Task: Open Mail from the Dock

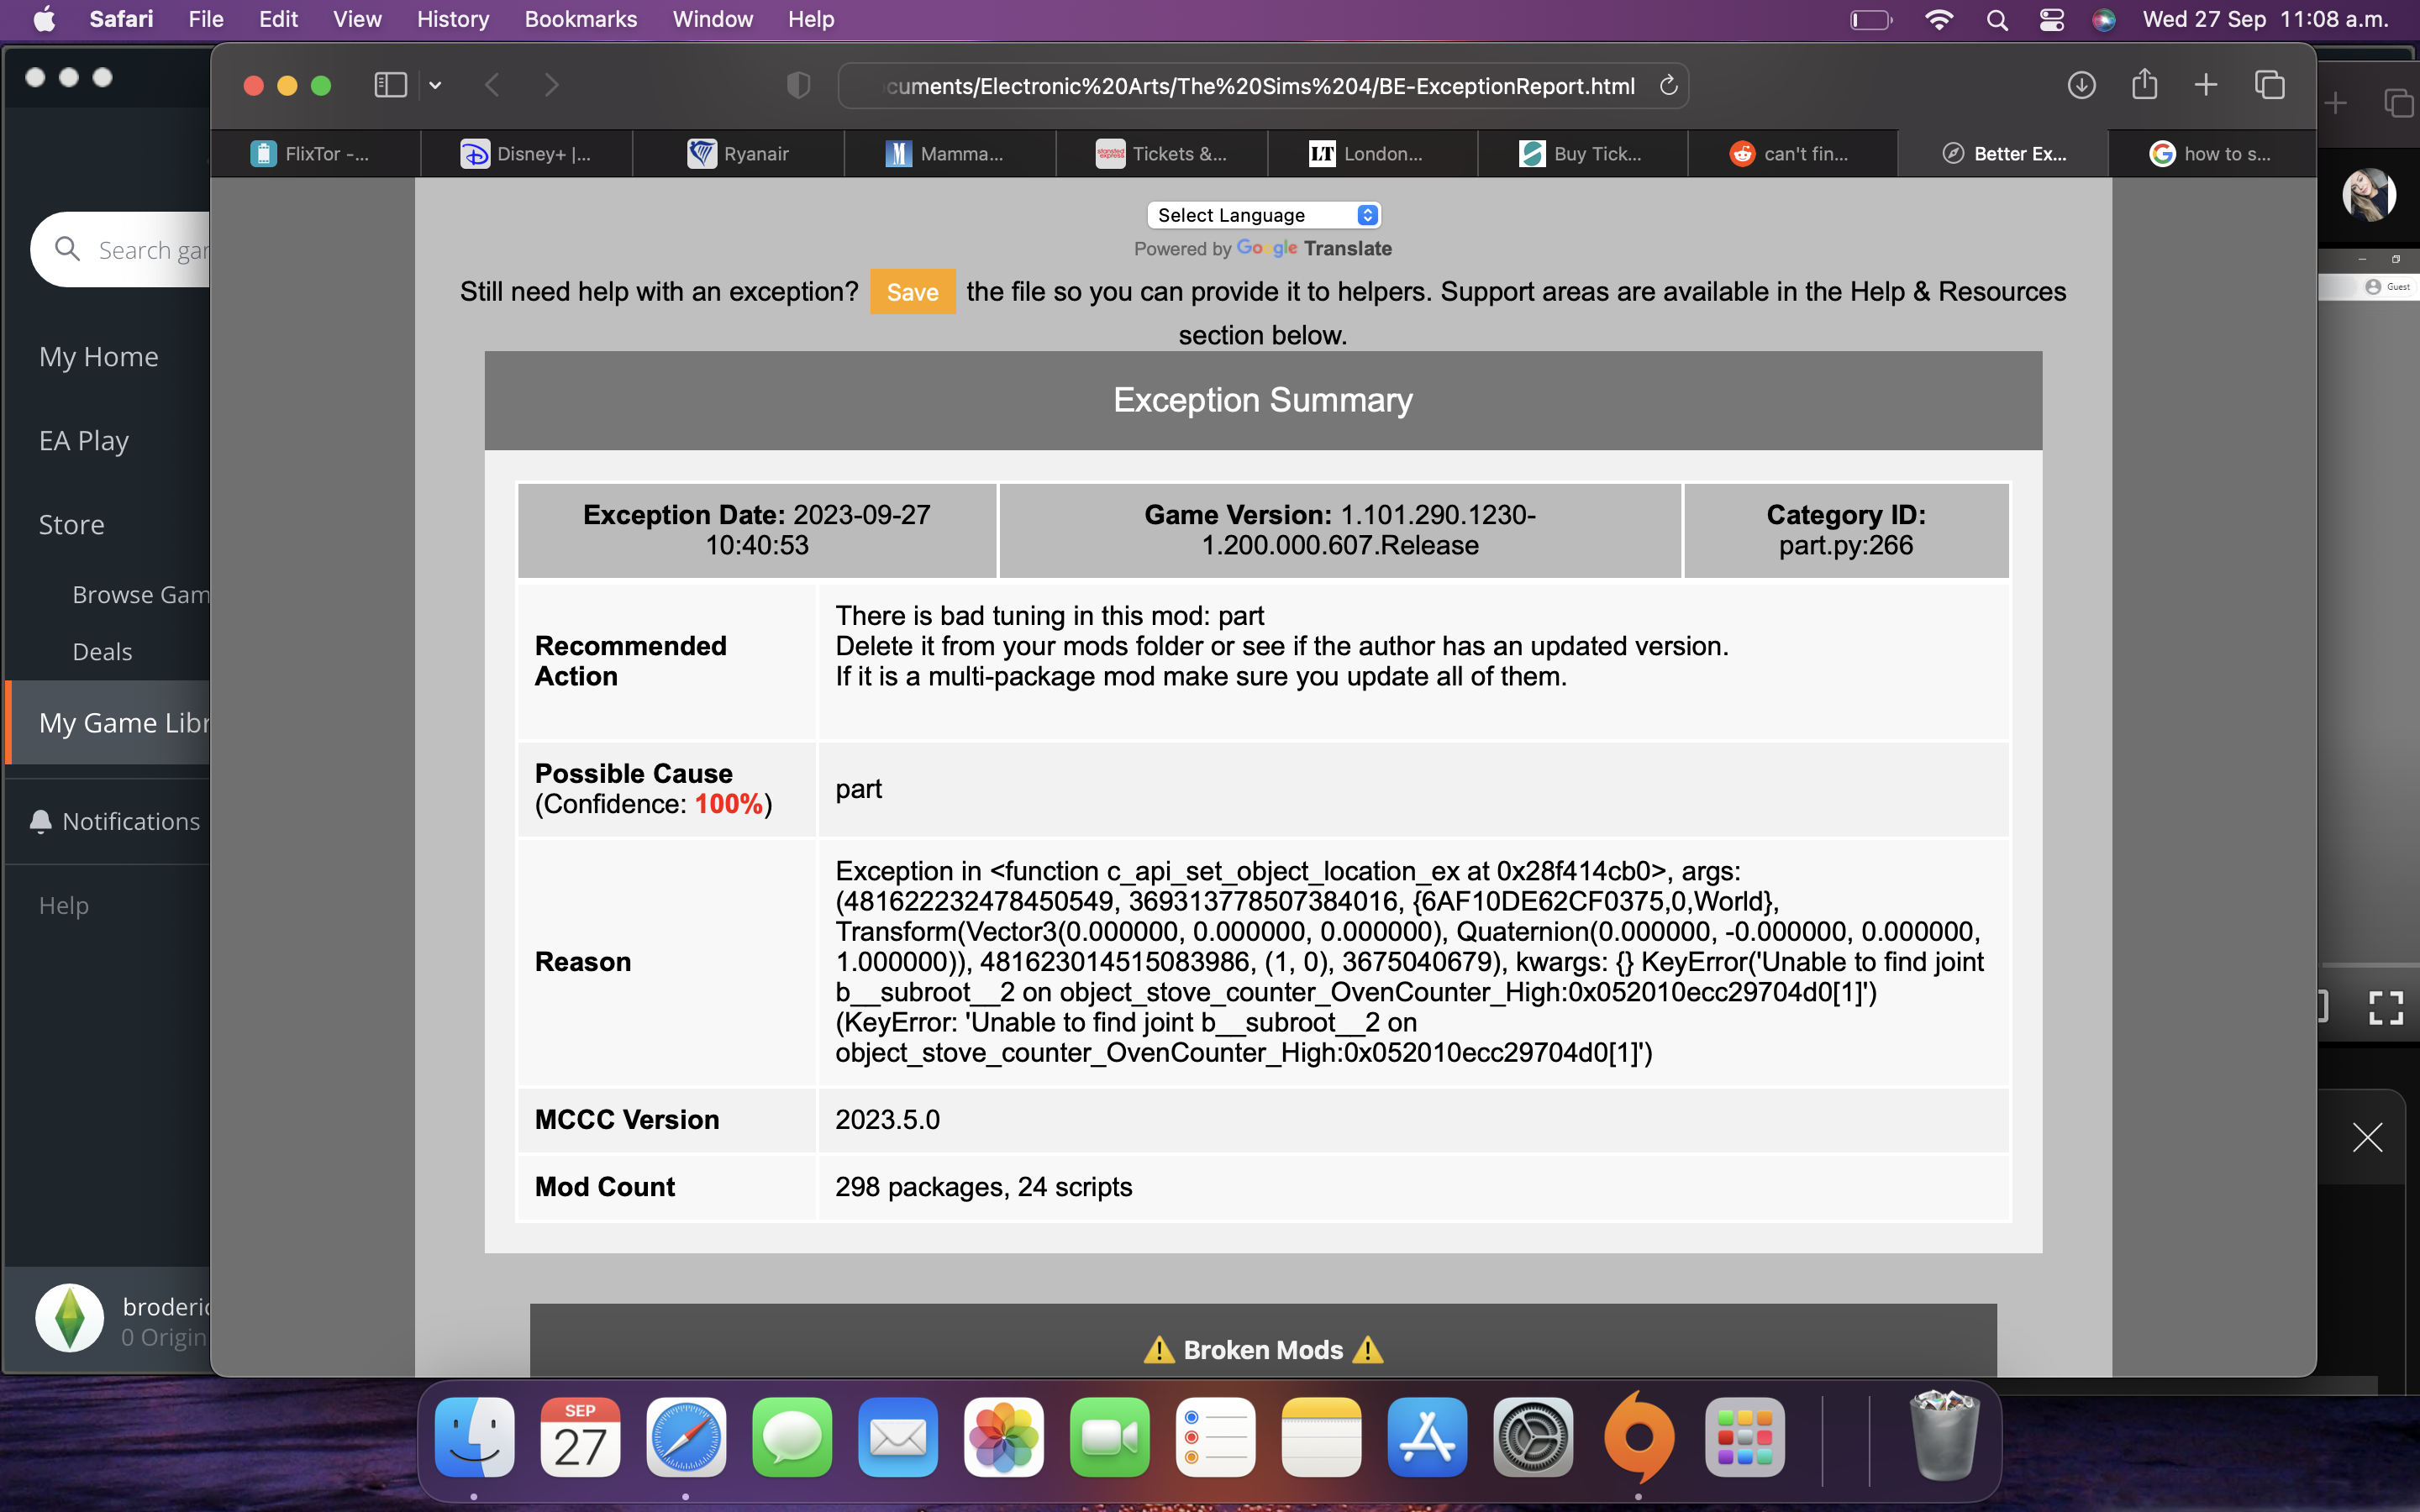Action: [898, 1437]
